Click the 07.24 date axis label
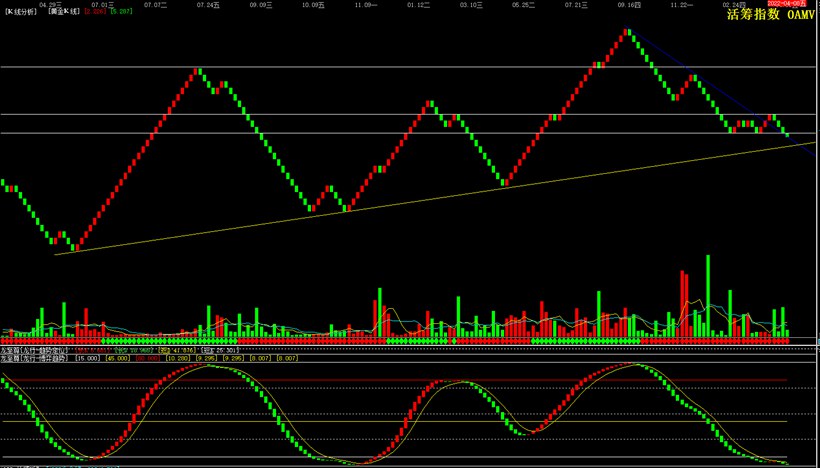The height and width of the screenshot is (468, 820). coord(208,4)
